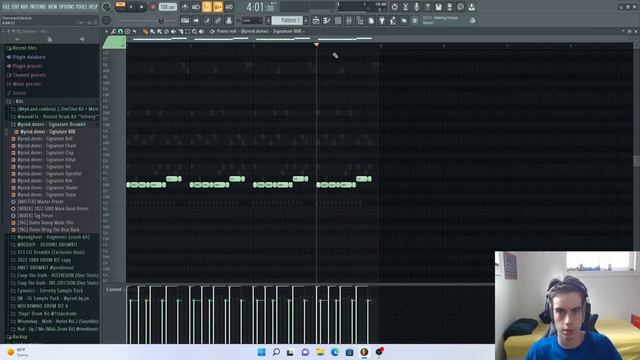This screenshot has width=640, height=360.
Task: Collapse the Kits folder
Action: coord(19,101)
